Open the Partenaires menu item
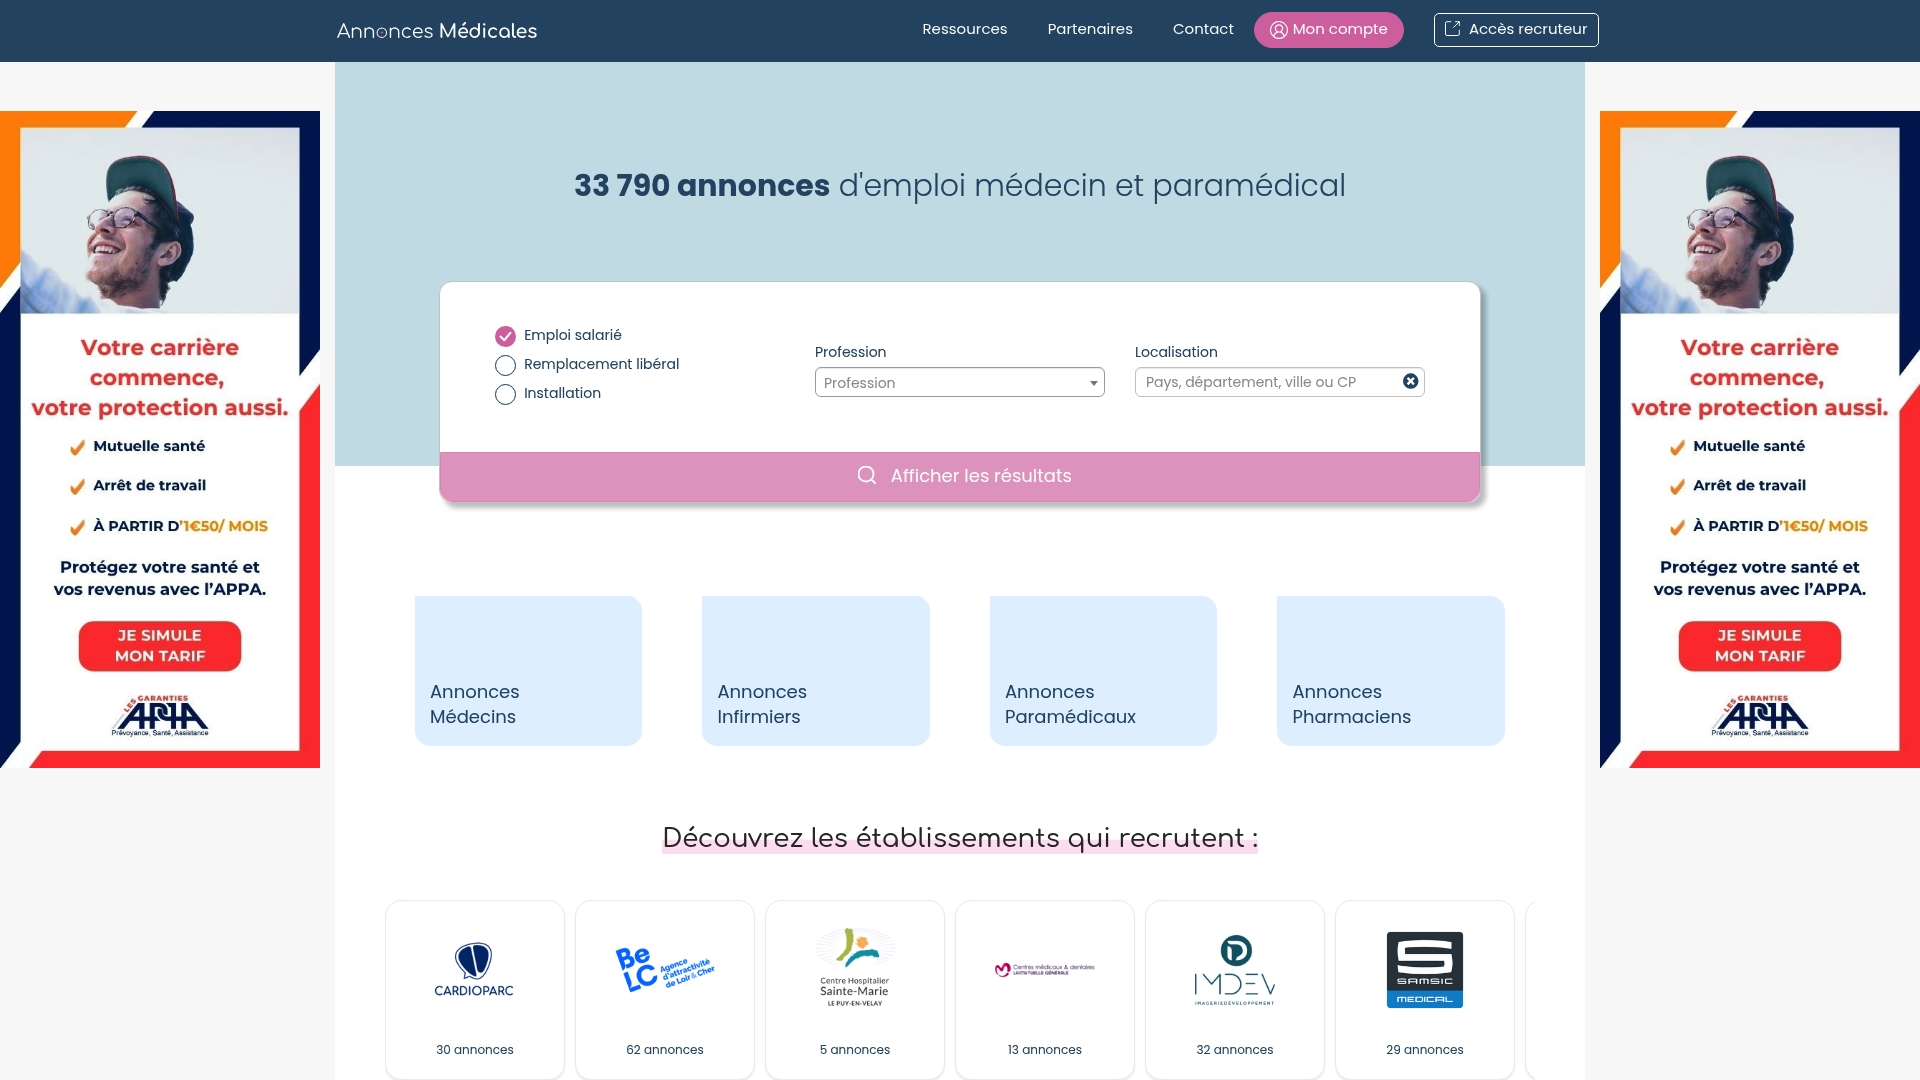The width and height of the screenshot is (1920, 1080). [x=1090, y=29]
